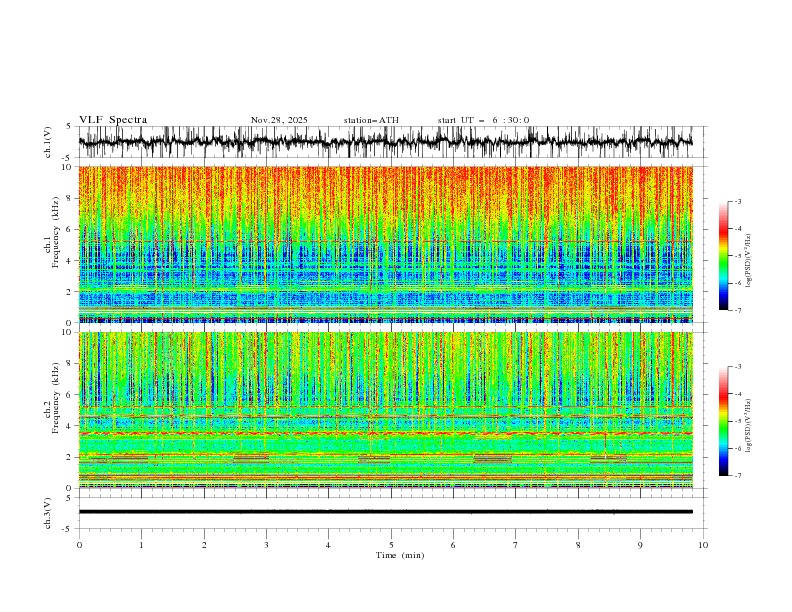Click inside the ch.1 spectrogram panel
The image size is (792, 612).
pos(385,244)
